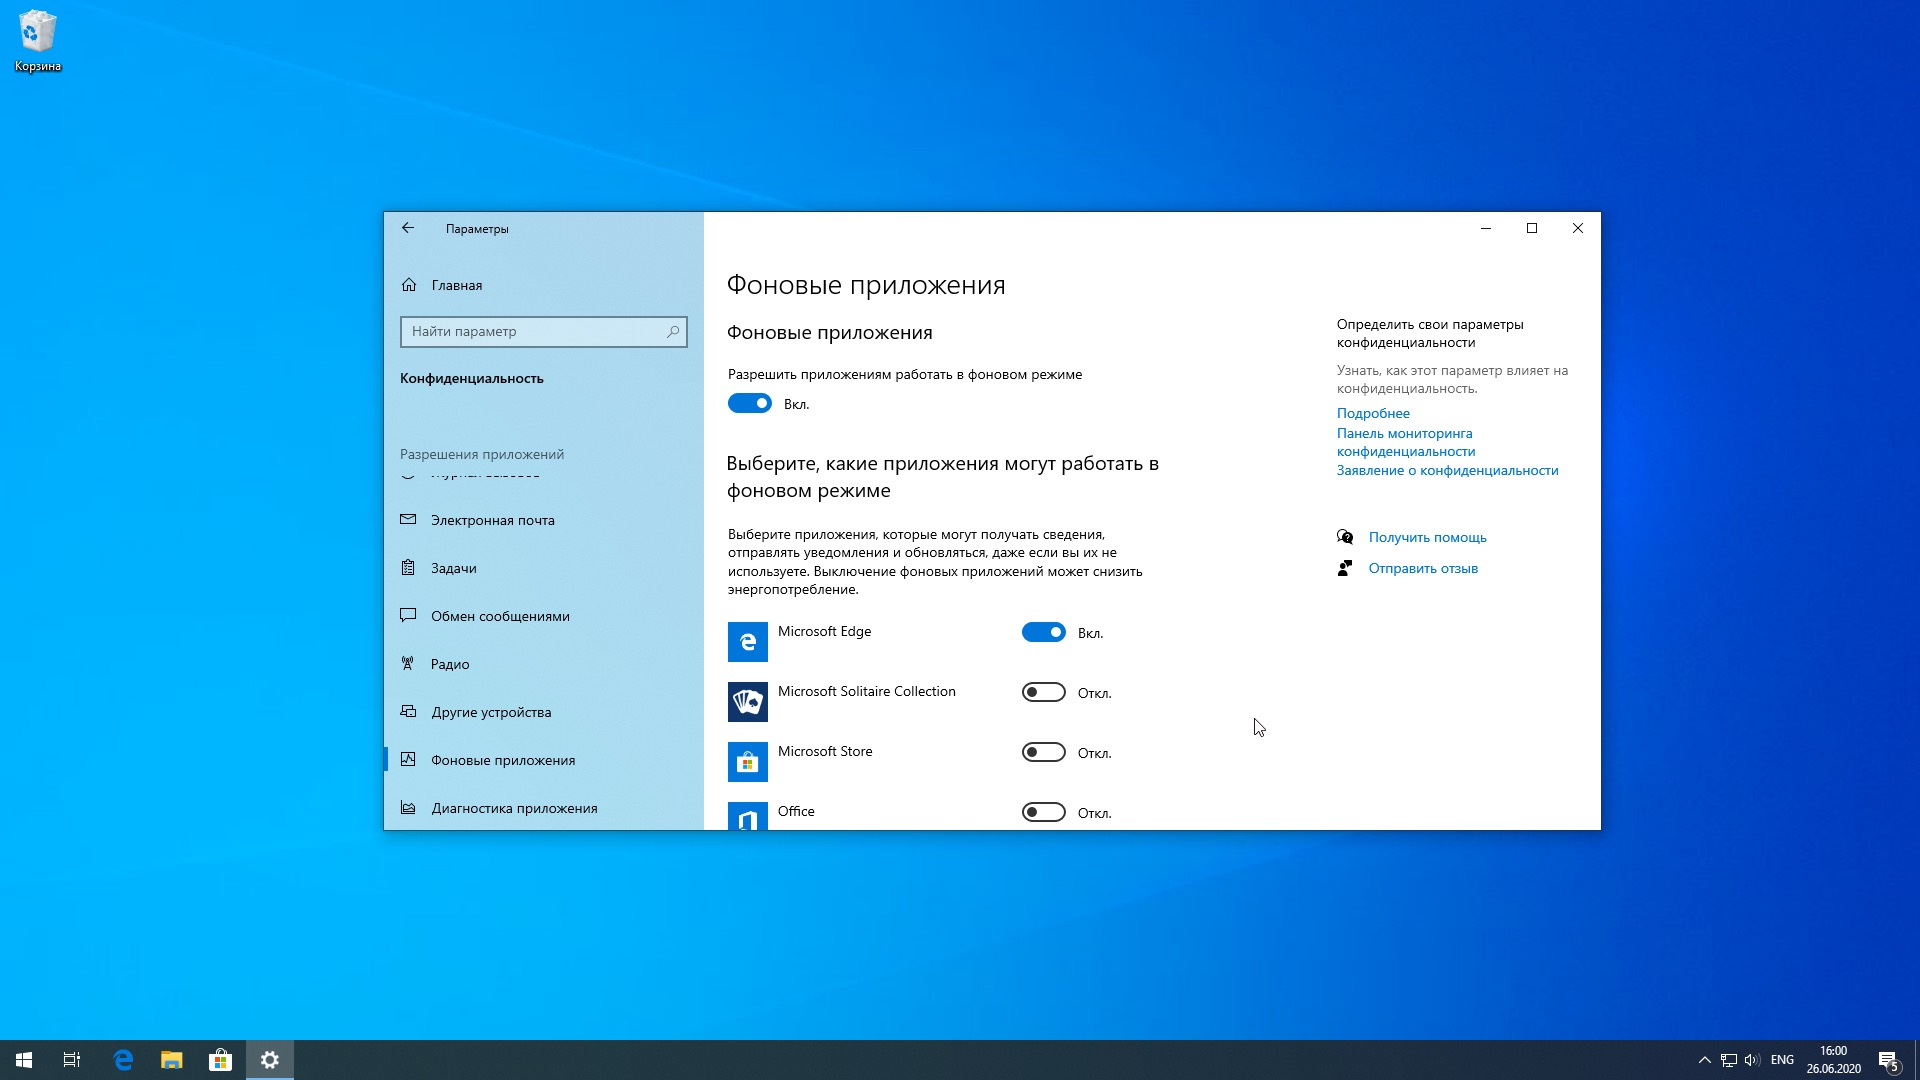Enable Microsoft Store background toggle
Screen dimensions: 1920x1080
[1043, 752]
